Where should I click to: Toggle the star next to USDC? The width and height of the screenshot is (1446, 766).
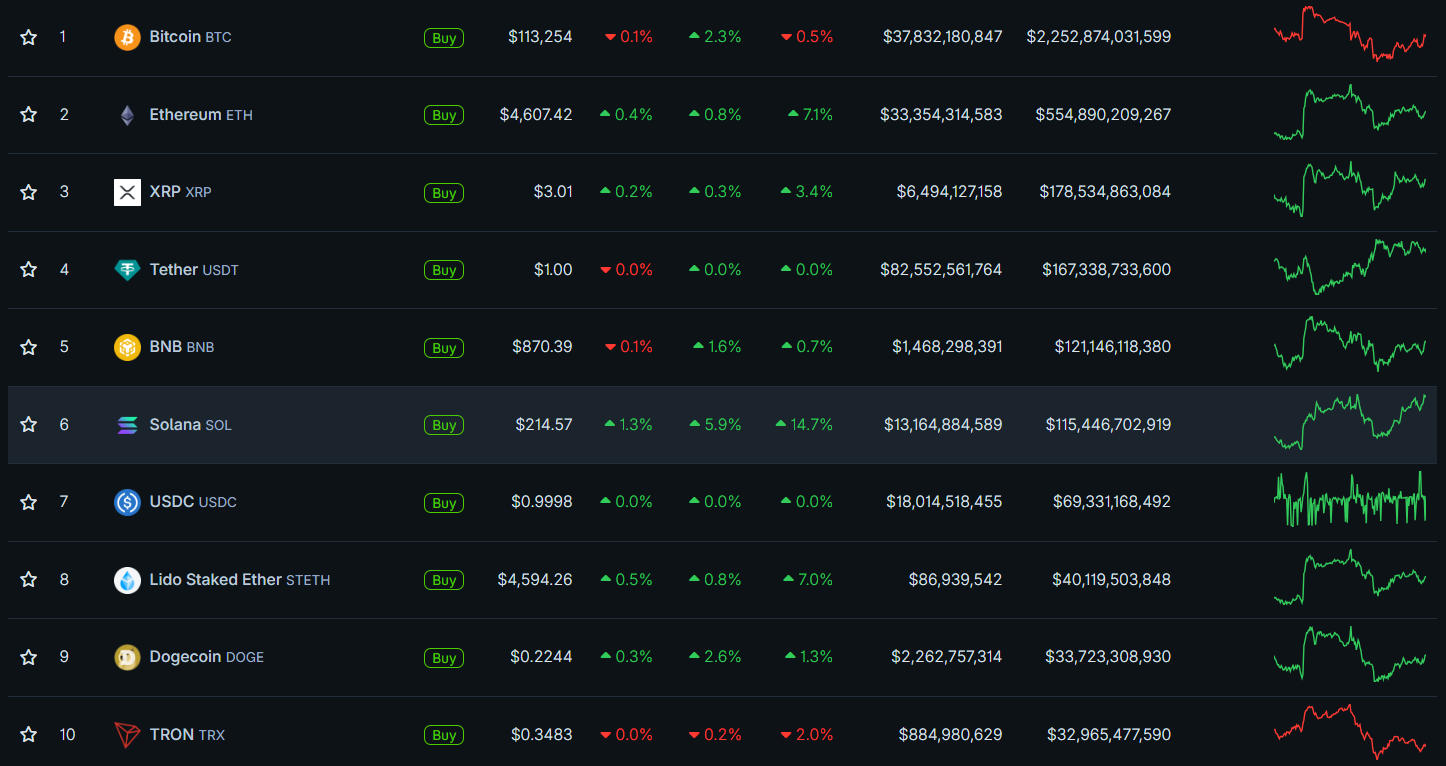pos(29,502)
